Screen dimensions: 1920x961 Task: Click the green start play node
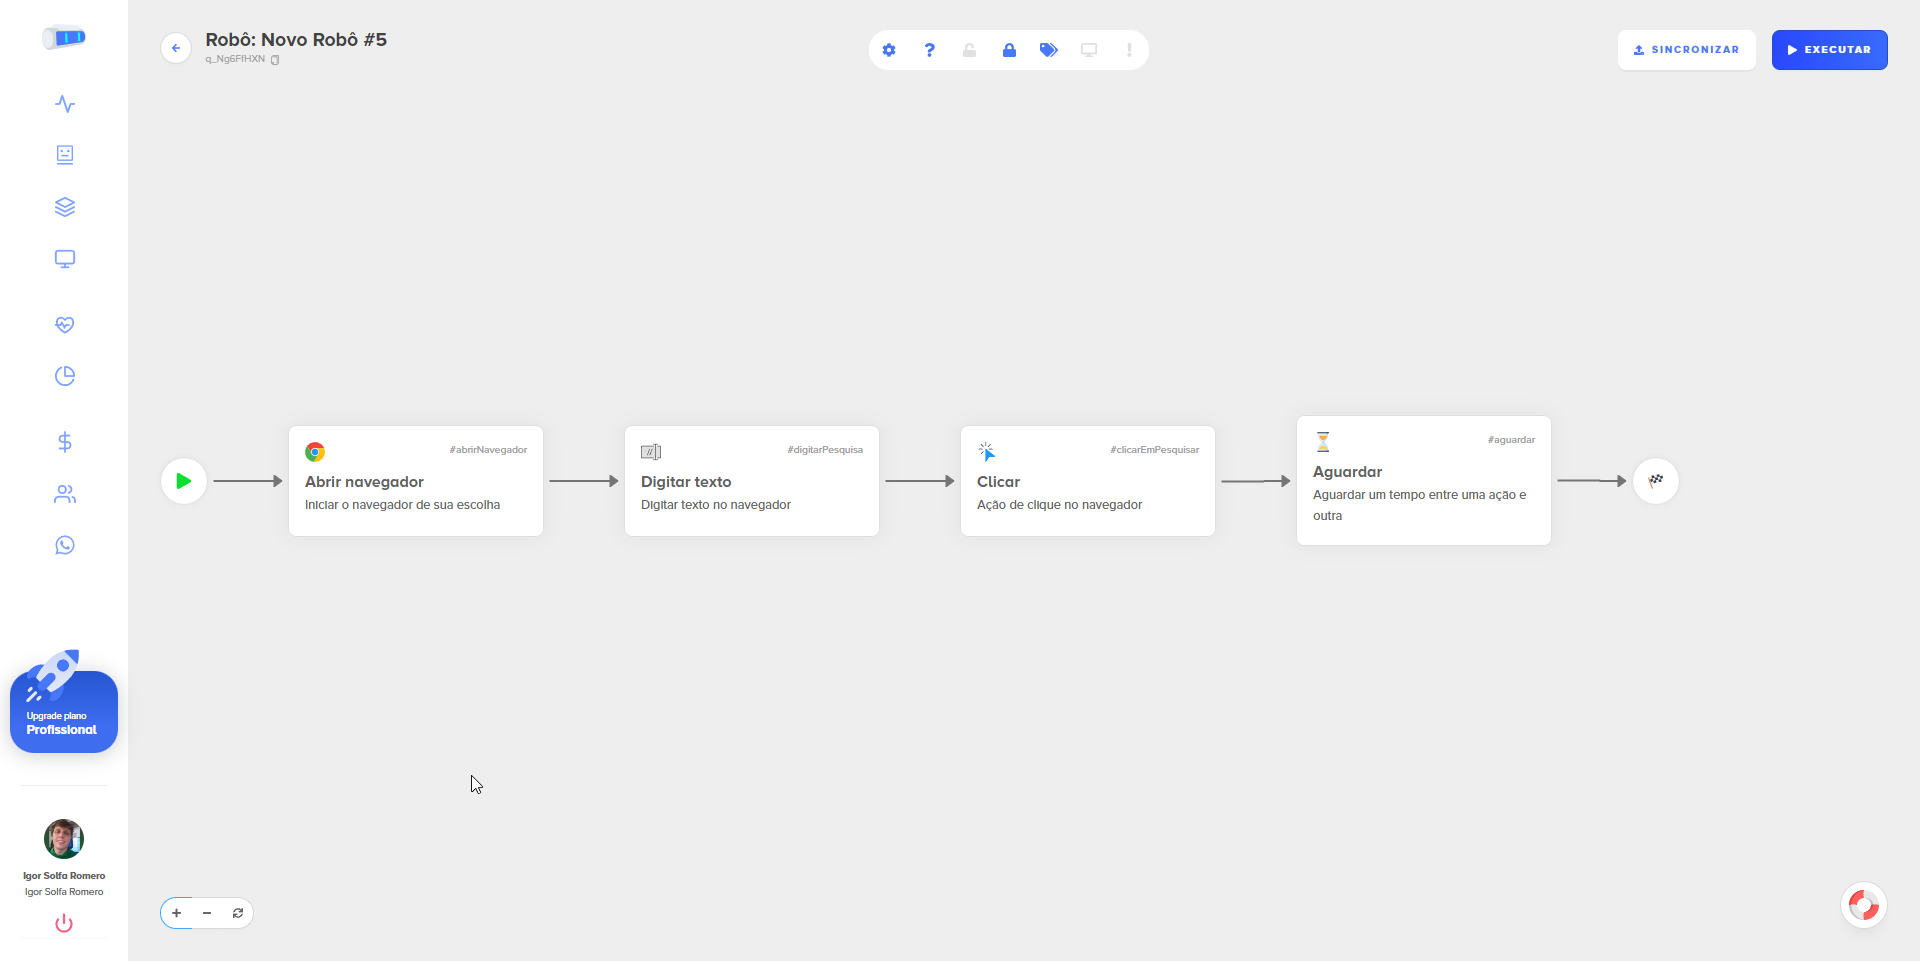click(184, 481)
